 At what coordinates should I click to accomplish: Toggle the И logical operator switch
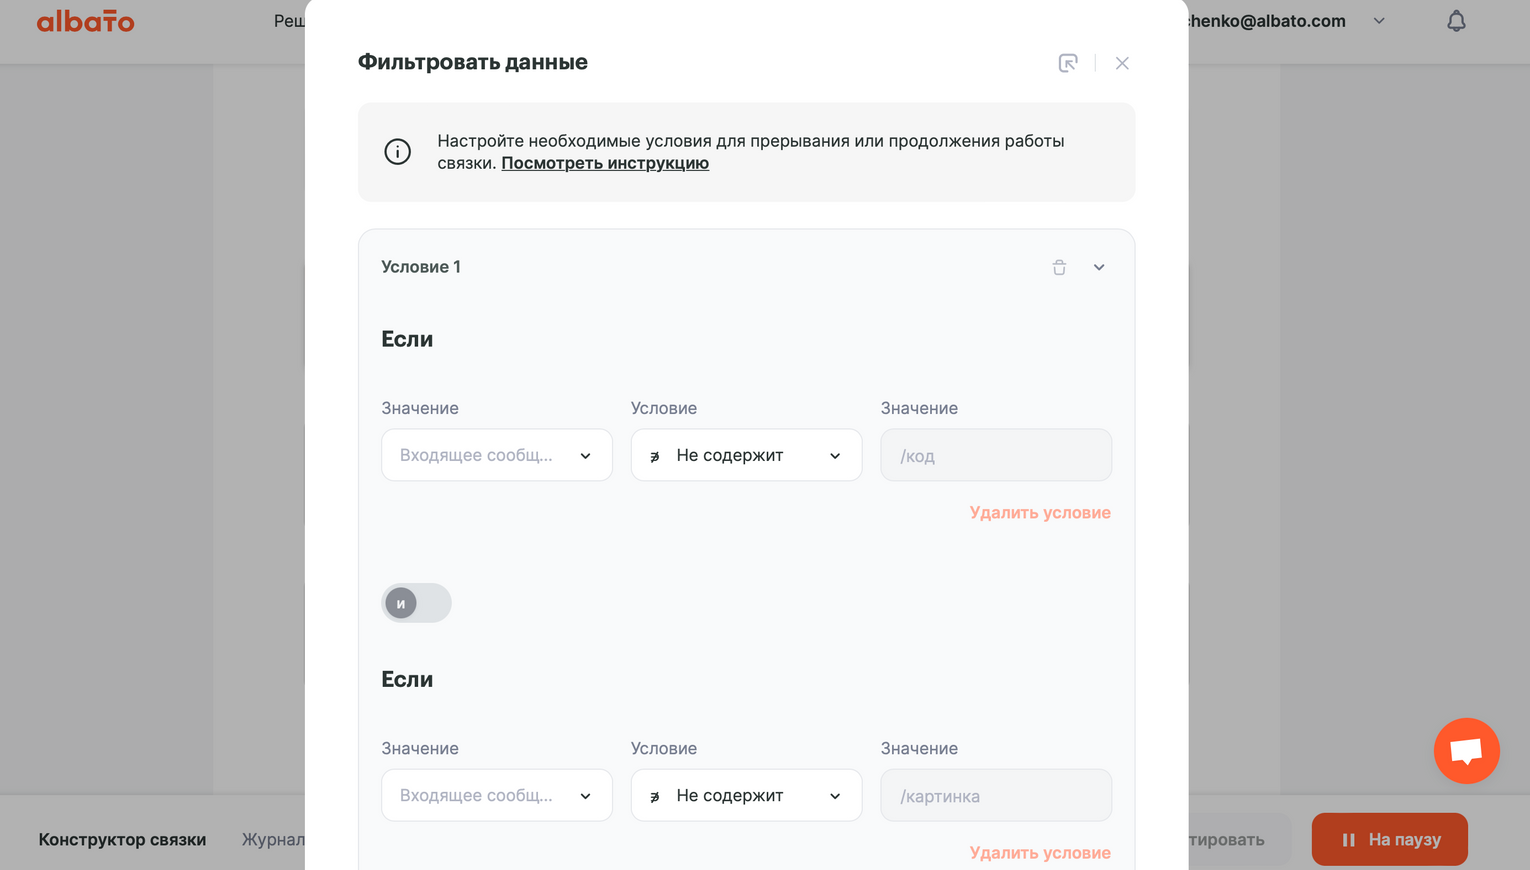(416, 603)
